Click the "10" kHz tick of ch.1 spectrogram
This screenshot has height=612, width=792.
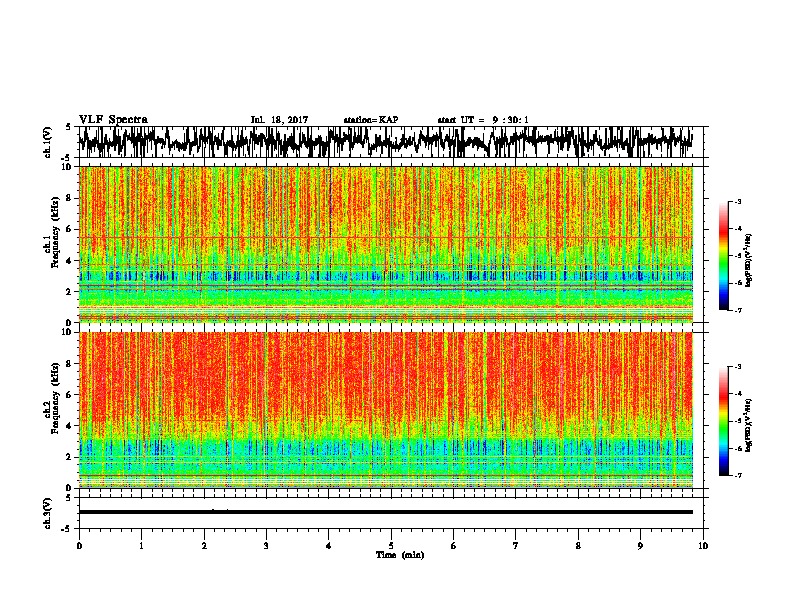[x=68, y=167]
